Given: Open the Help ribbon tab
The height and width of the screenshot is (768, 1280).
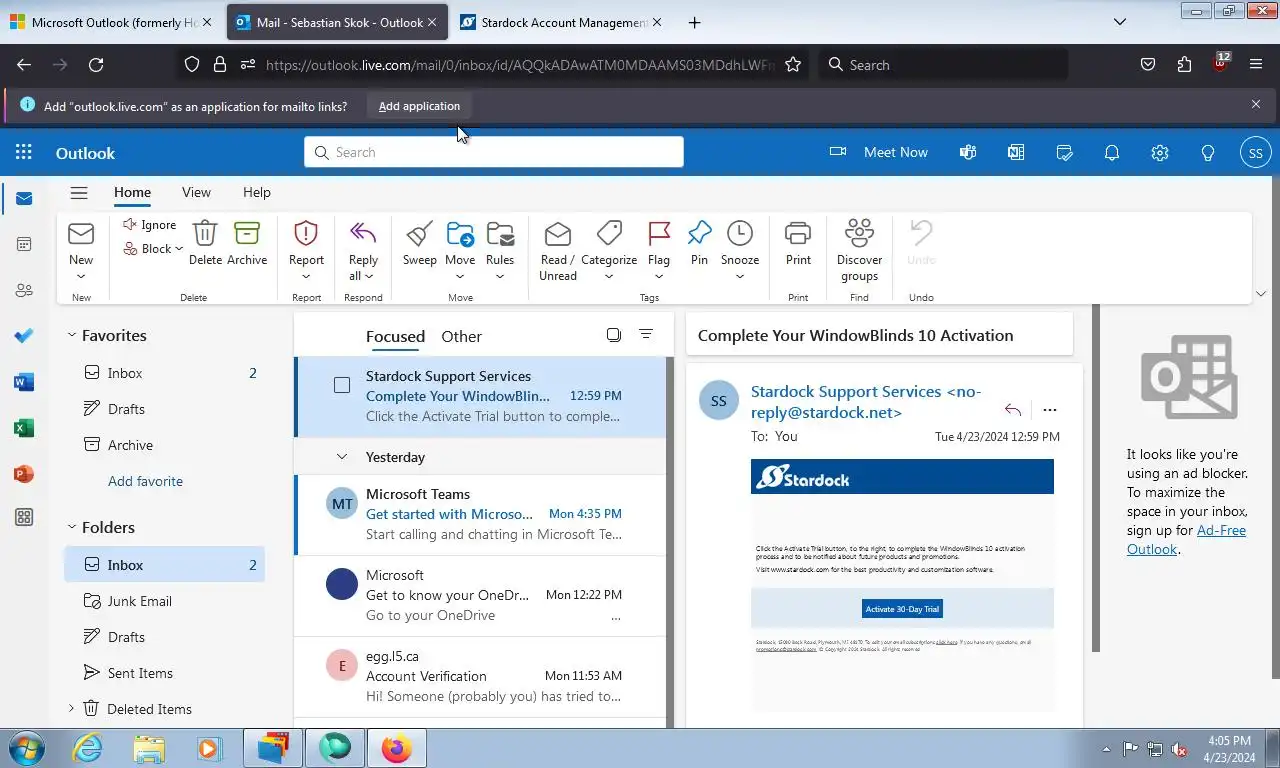Looking at the screenshot, I should tap(257, 192).
